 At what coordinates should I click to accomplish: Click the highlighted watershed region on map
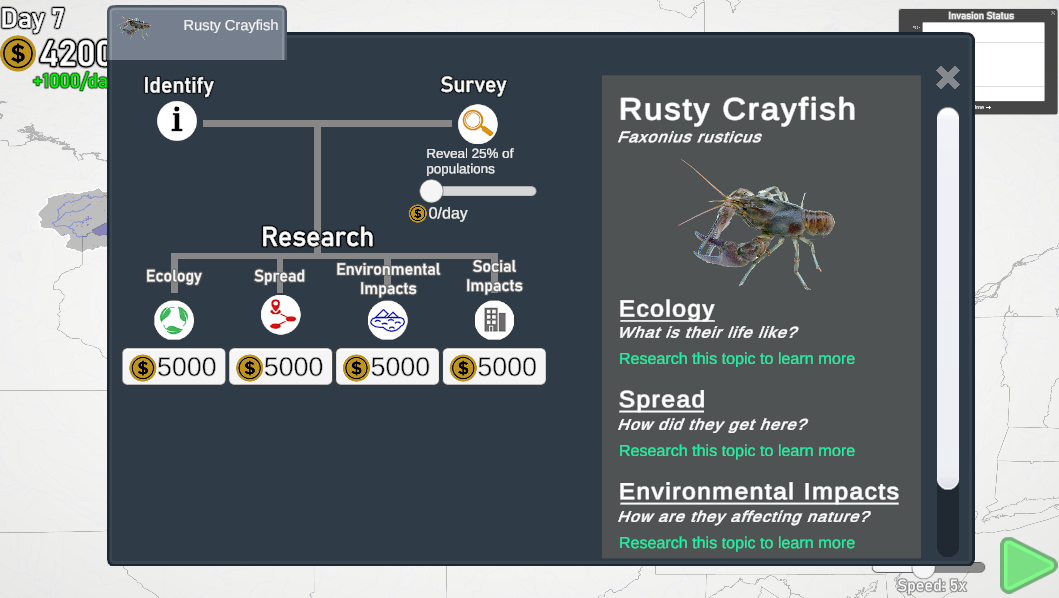[x=73, y=220]
